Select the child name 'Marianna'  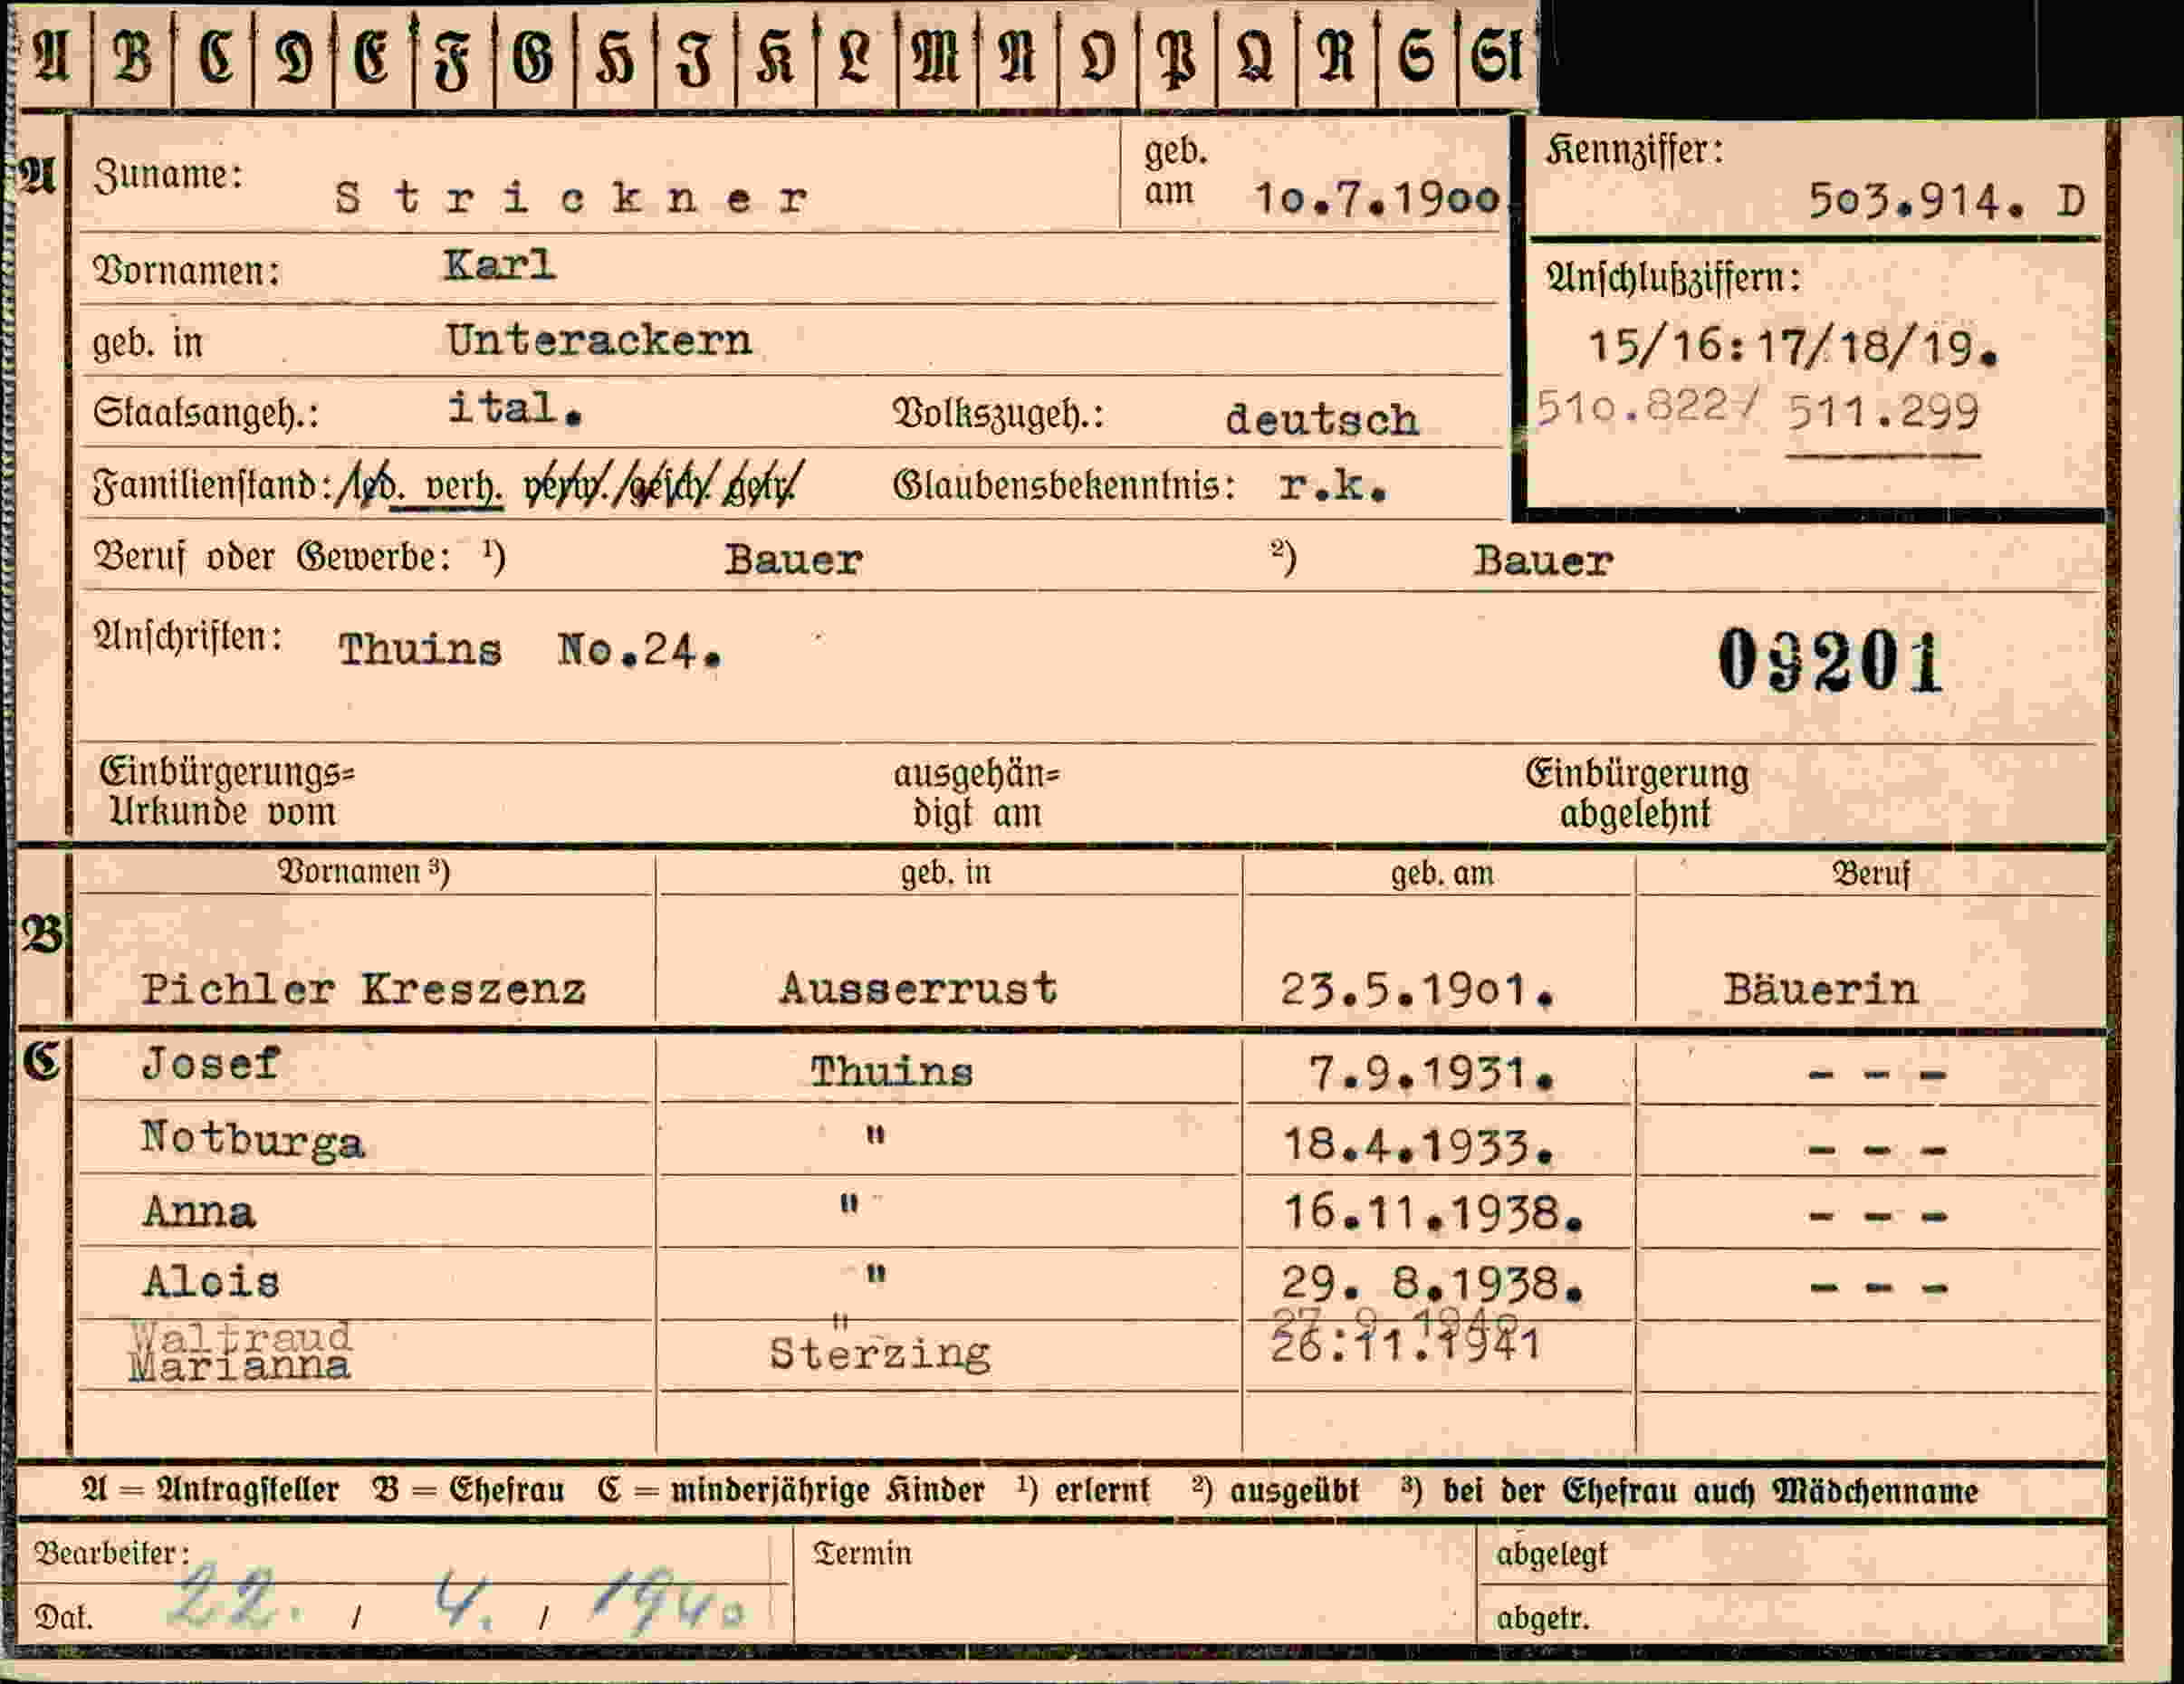click(239, 1367)
